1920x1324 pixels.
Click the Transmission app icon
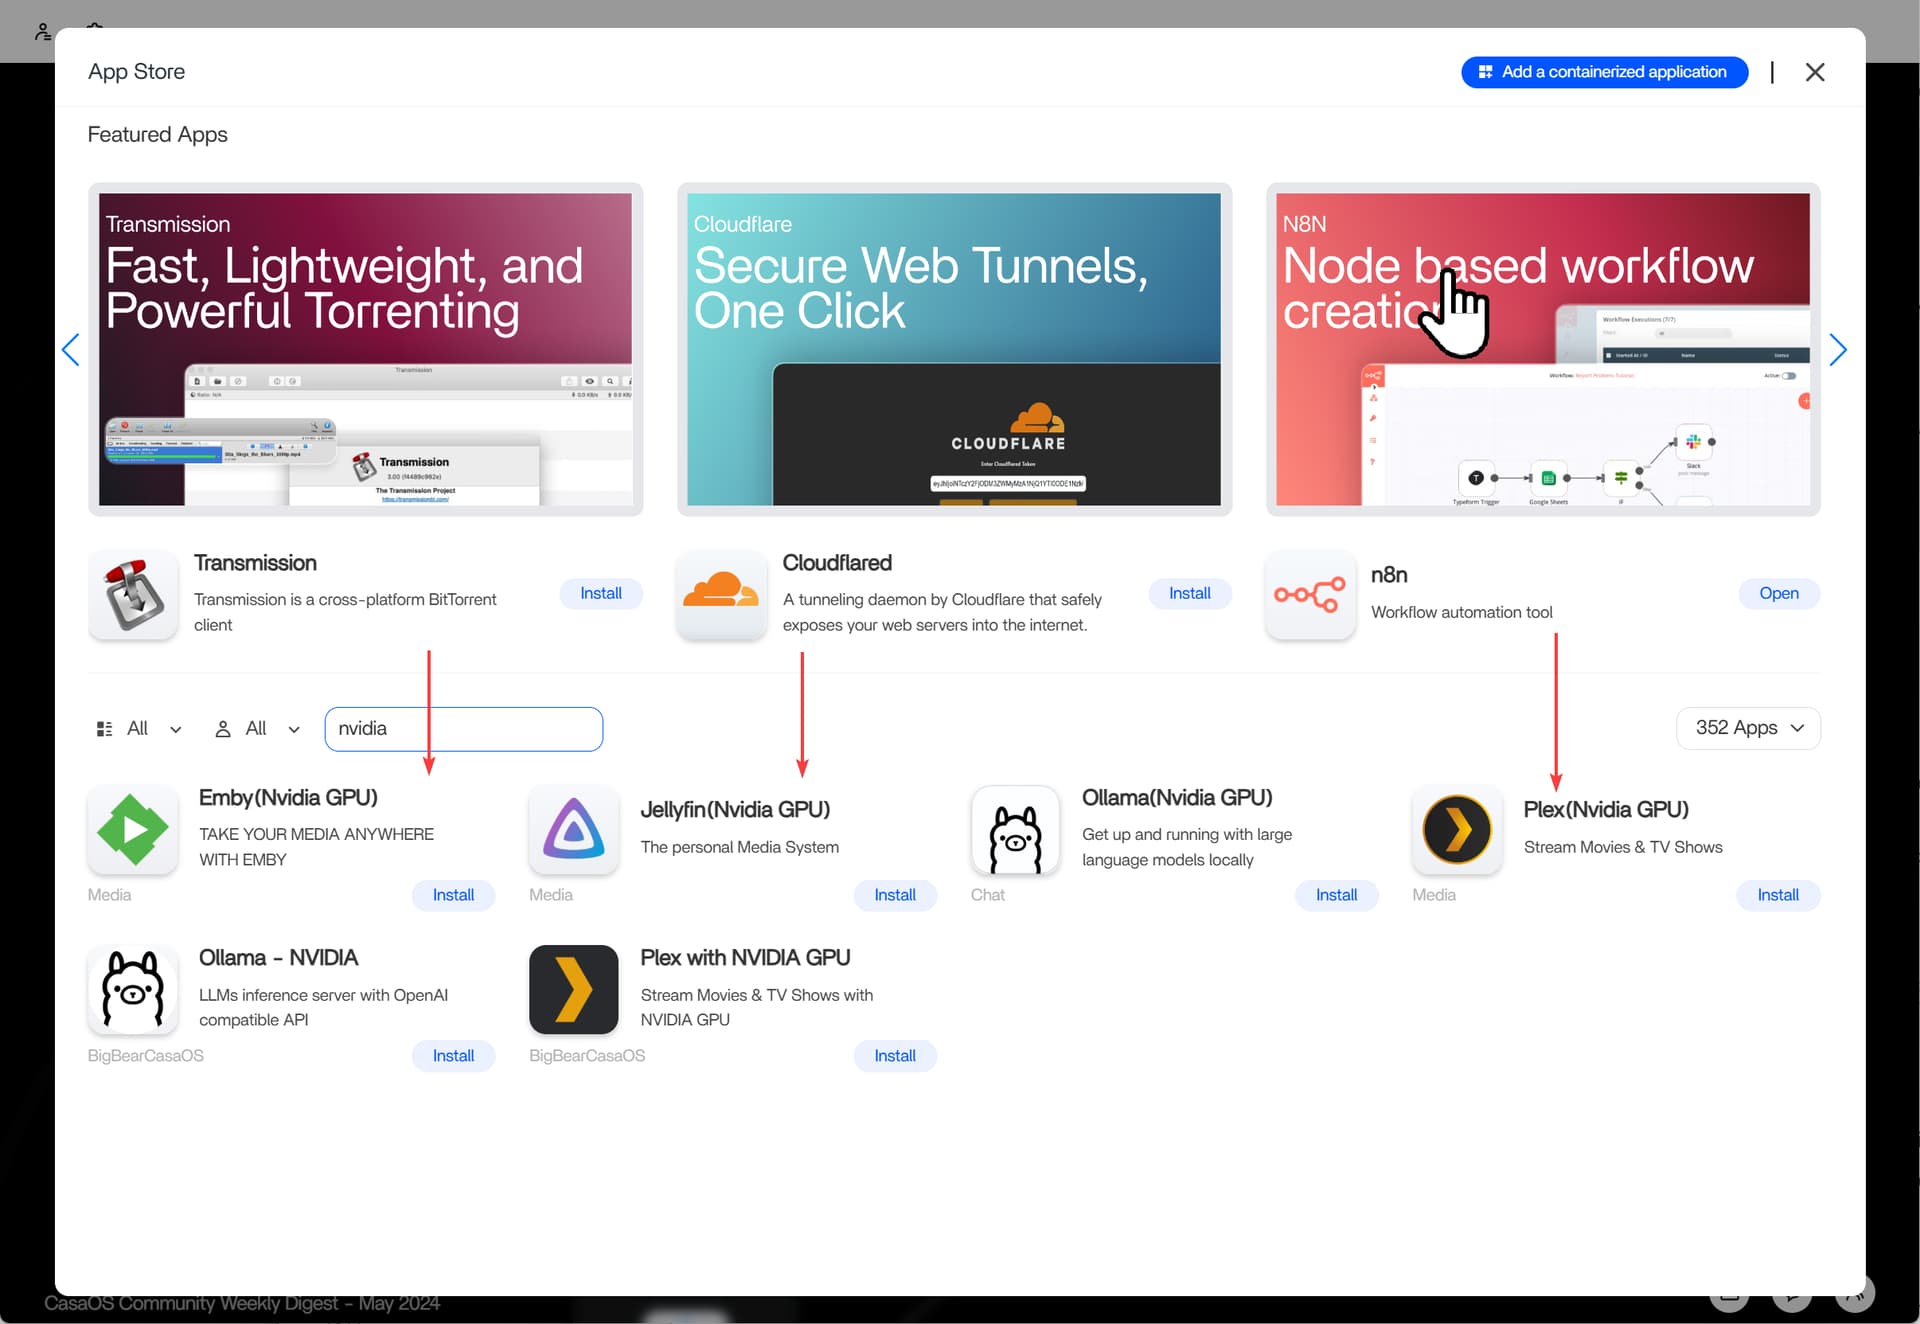133,595
